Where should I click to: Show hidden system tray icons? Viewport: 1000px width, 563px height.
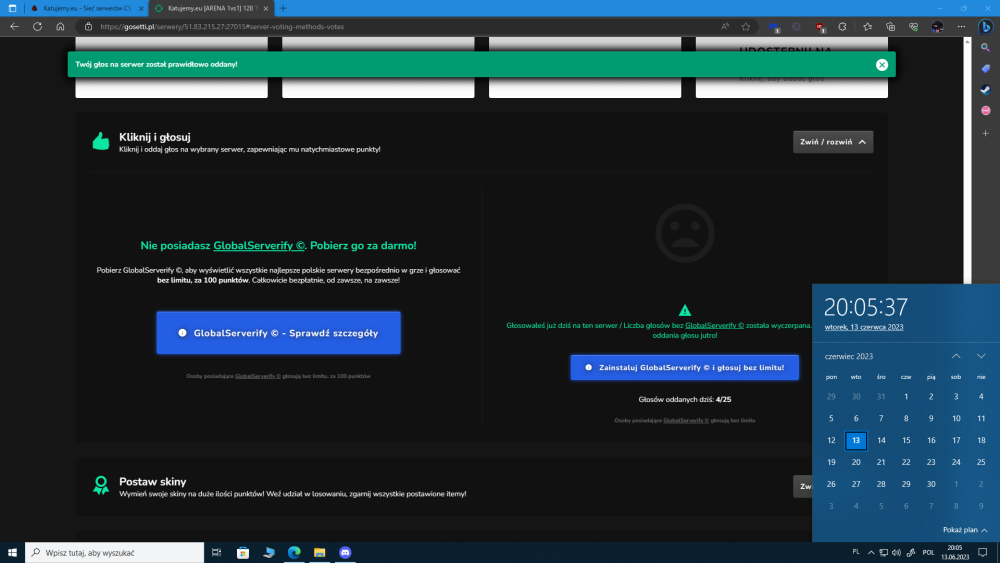[871, 553]
